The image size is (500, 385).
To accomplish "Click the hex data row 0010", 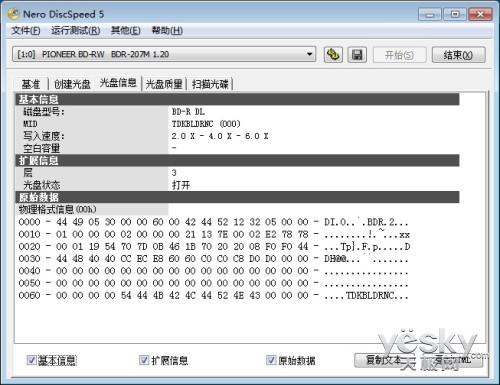I will click(x=214, y=234).
